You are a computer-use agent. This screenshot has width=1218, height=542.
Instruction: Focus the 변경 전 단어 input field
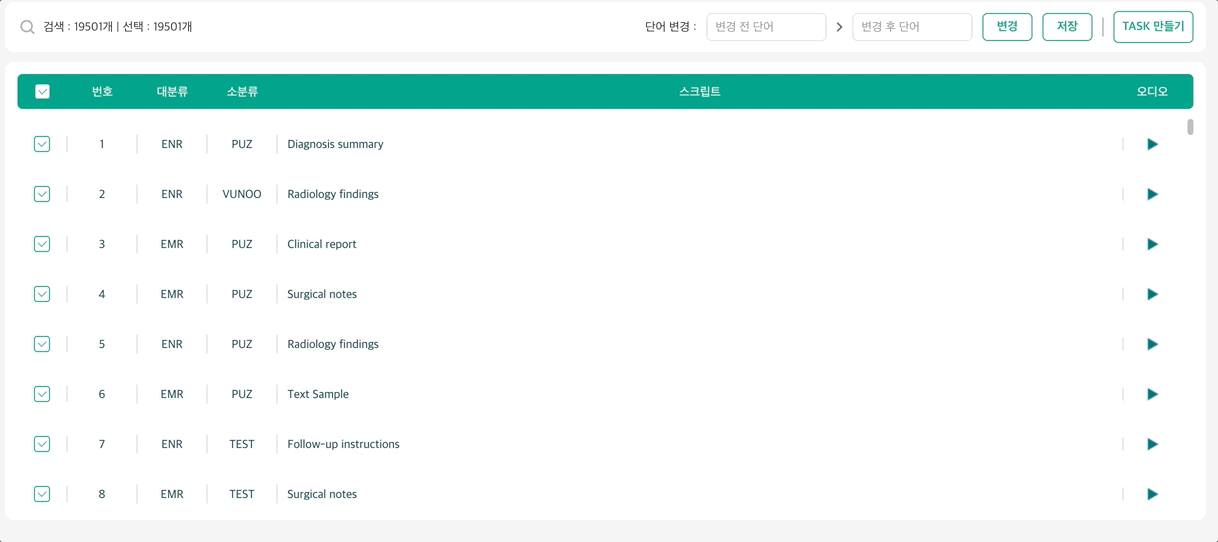click(766, 27)
